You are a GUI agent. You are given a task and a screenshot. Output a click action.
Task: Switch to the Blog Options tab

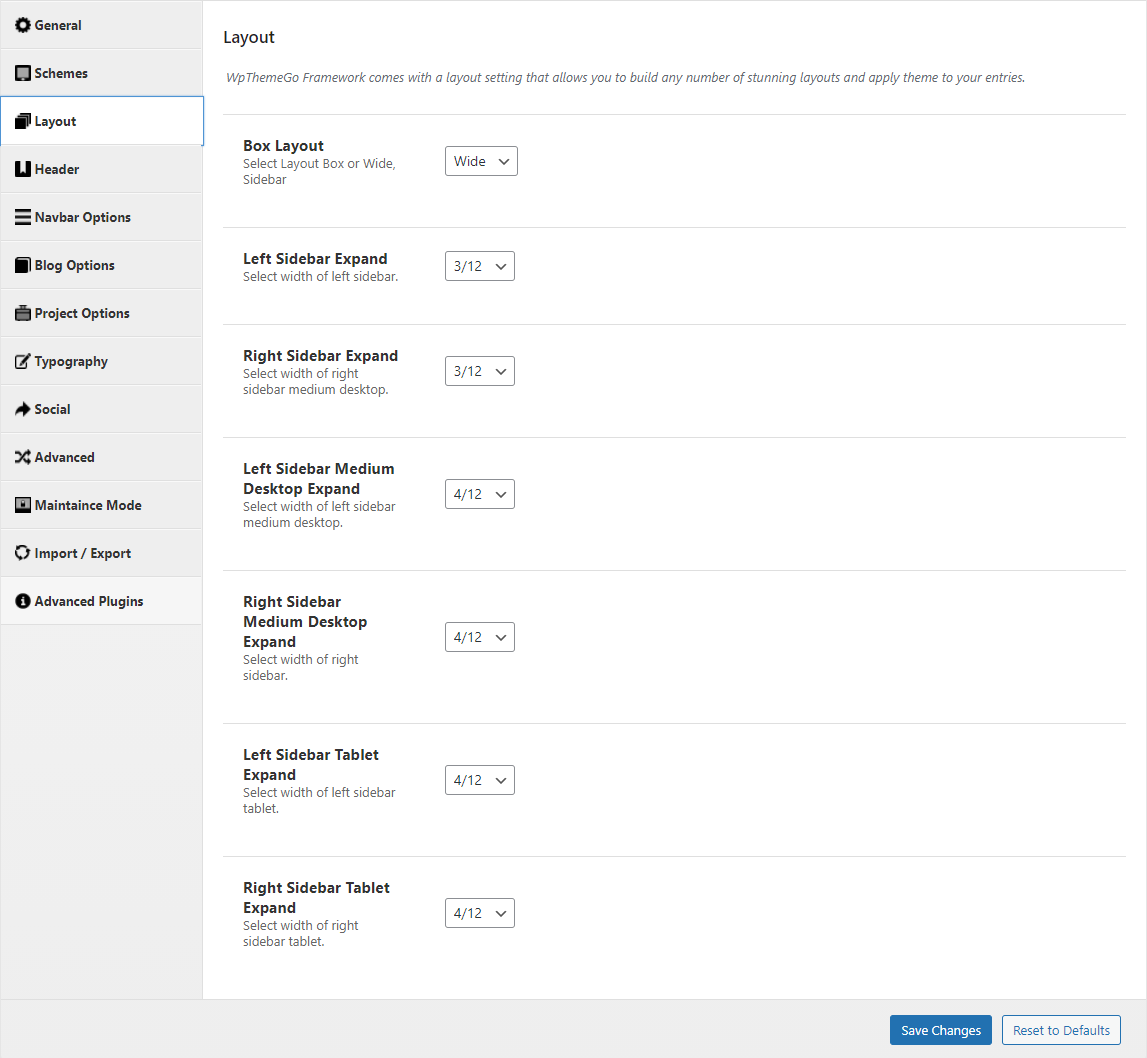[x=102, y=265]
